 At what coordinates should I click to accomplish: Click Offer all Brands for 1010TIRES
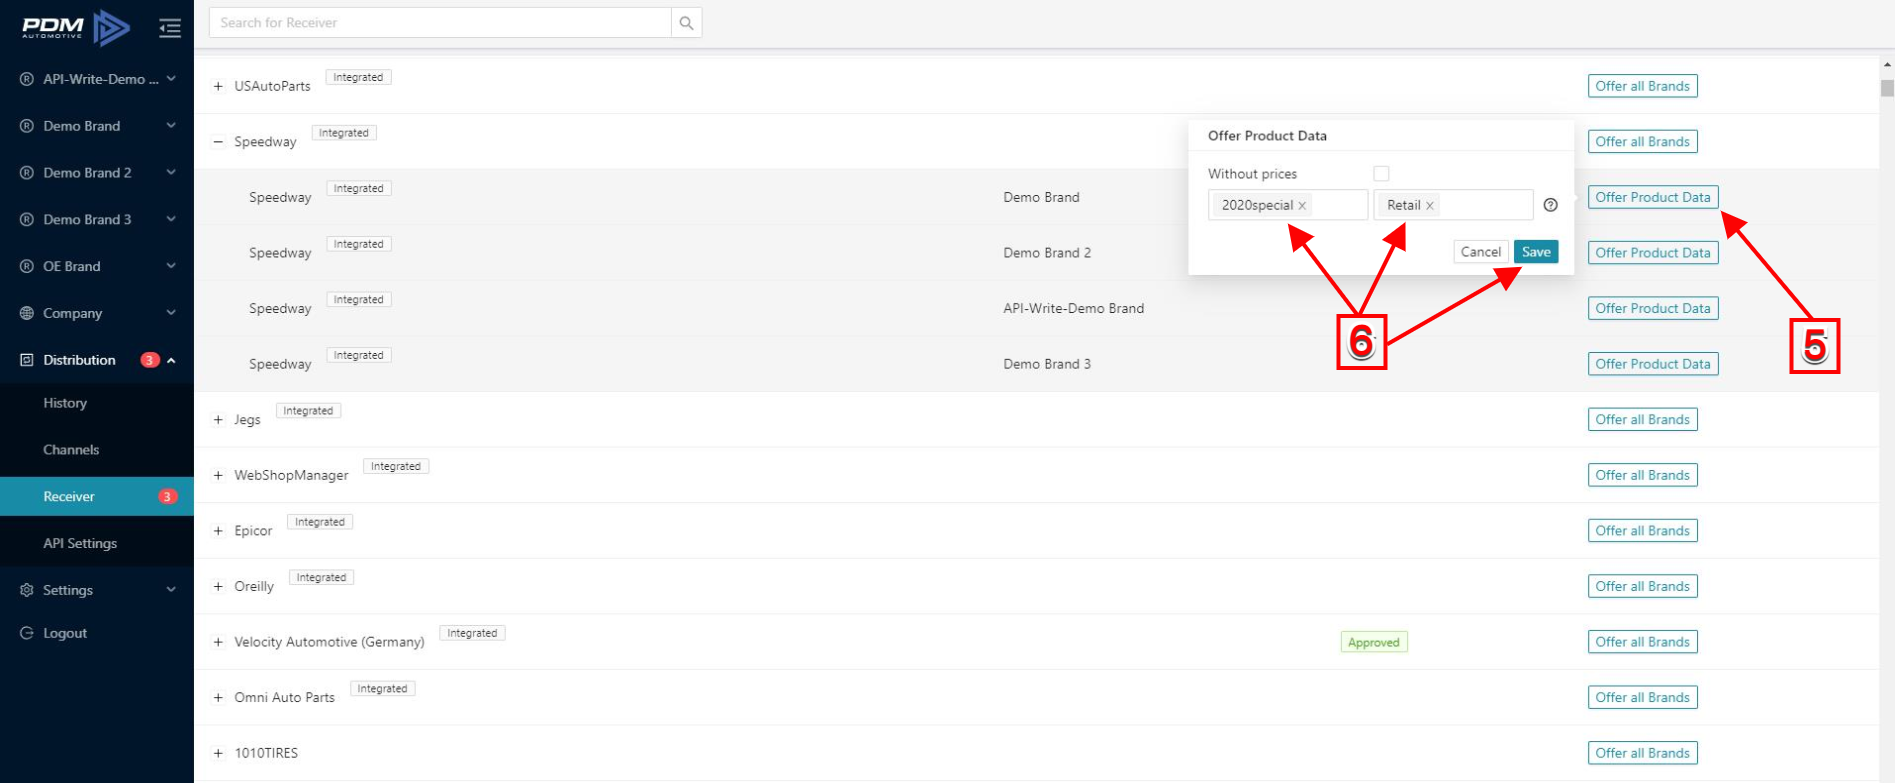click(x=1642, y=753)
